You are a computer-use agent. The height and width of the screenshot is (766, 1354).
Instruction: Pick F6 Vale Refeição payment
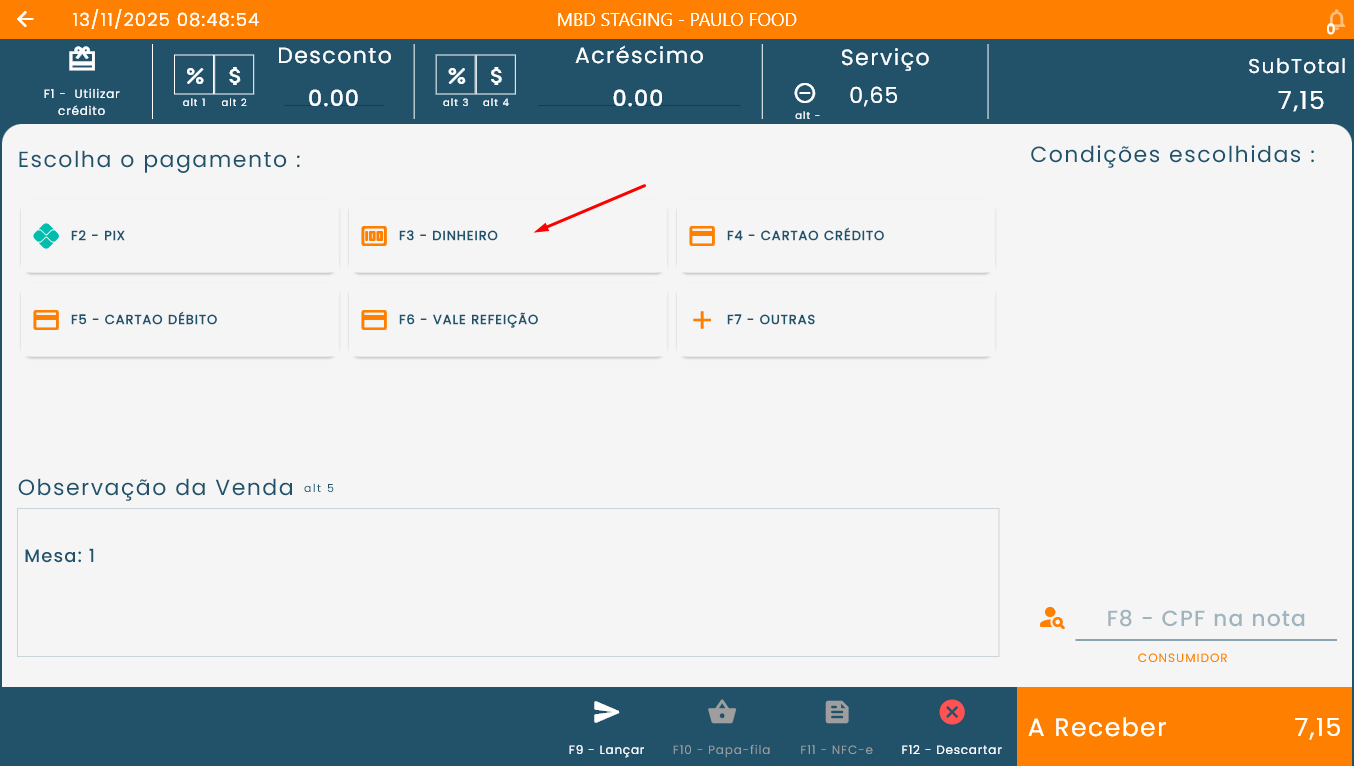tap(507, 321)
